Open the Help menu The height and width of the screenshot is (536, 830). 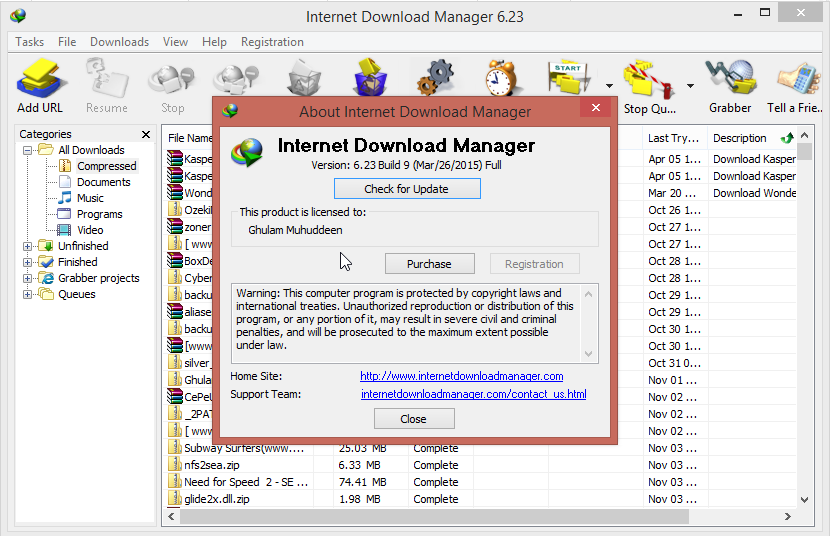214,42
